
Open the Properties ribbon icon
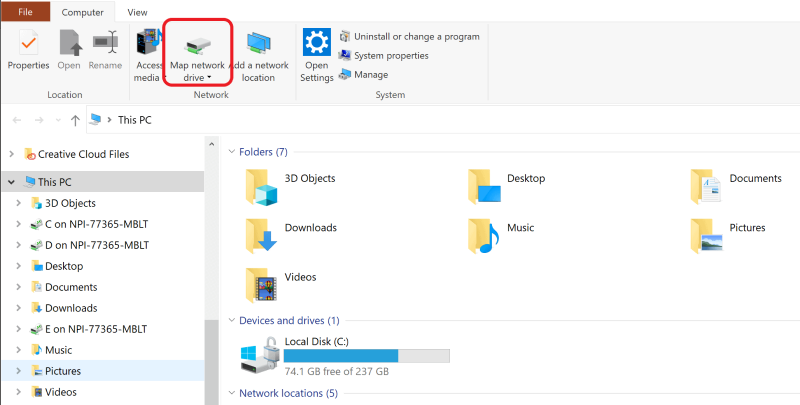(x=28, y=44)
